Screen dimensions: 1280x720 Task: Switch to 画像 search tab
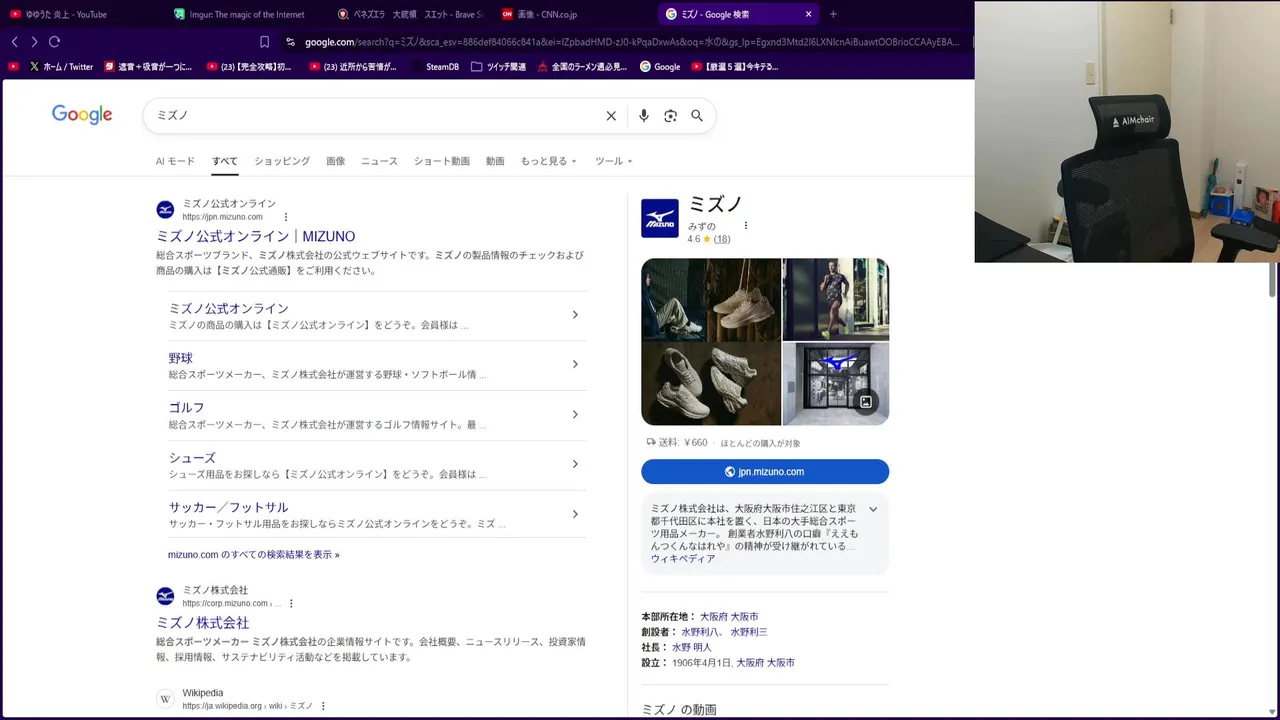point(336,161)
